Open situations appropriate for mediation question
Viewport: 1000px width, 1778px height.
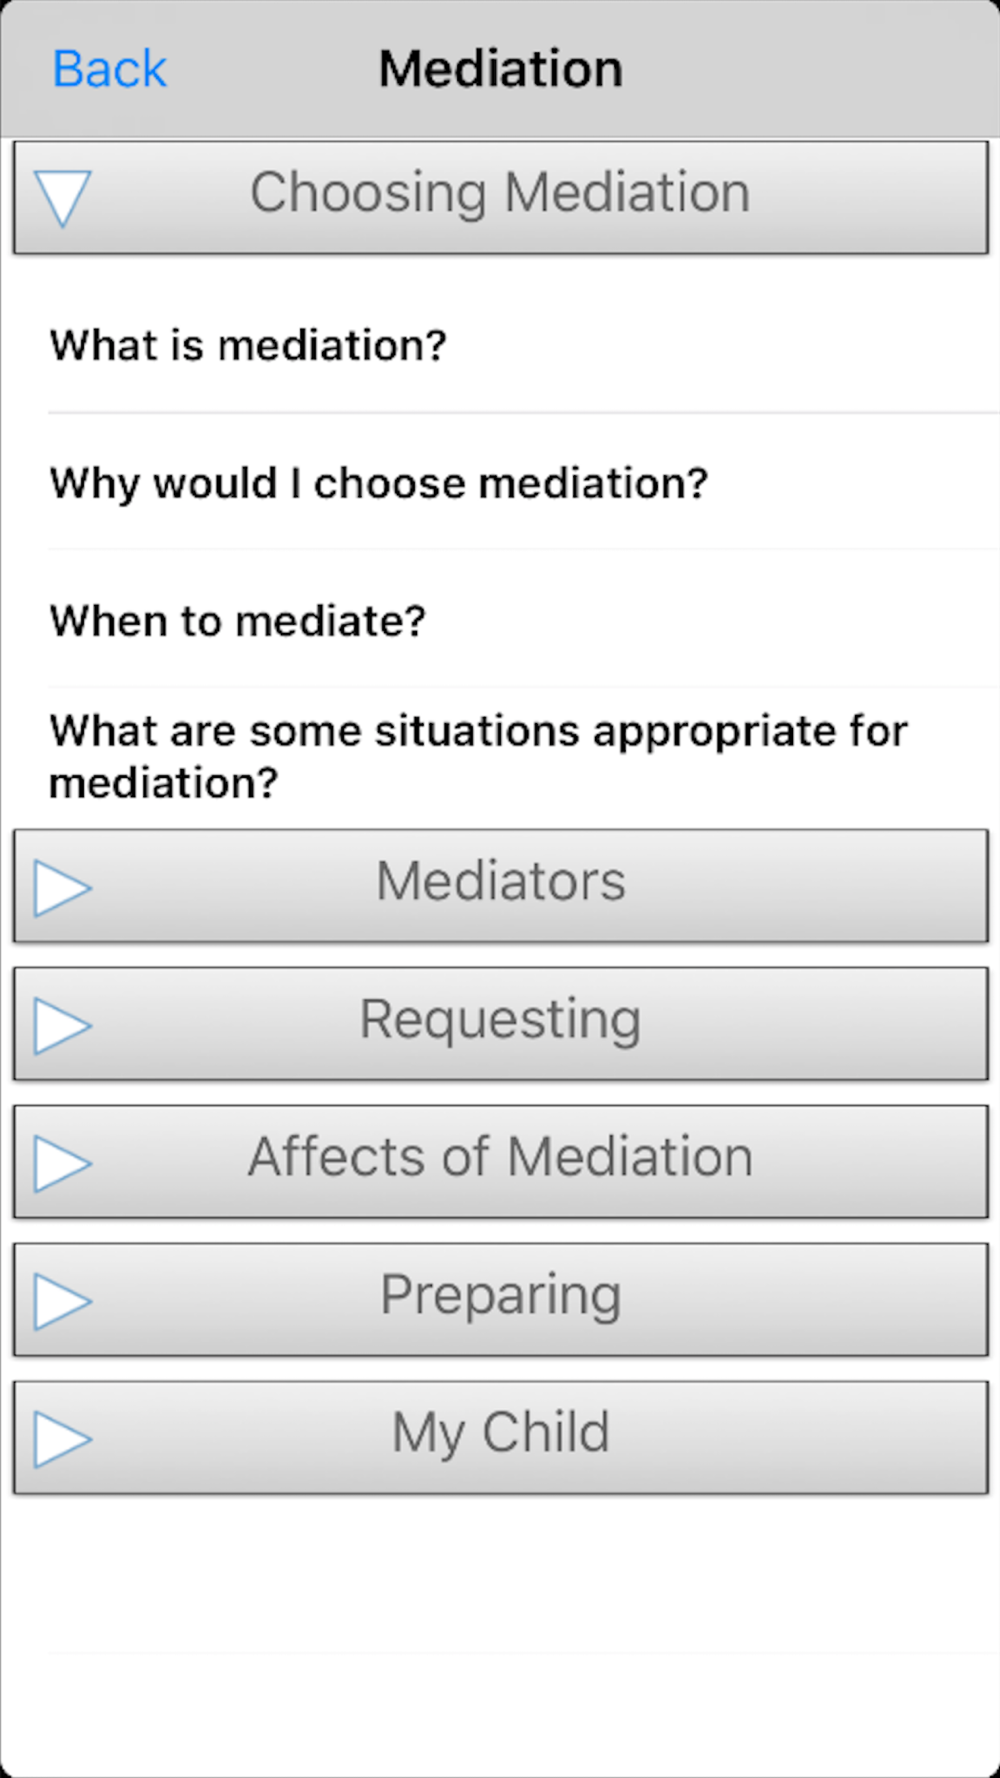[500, 757]
